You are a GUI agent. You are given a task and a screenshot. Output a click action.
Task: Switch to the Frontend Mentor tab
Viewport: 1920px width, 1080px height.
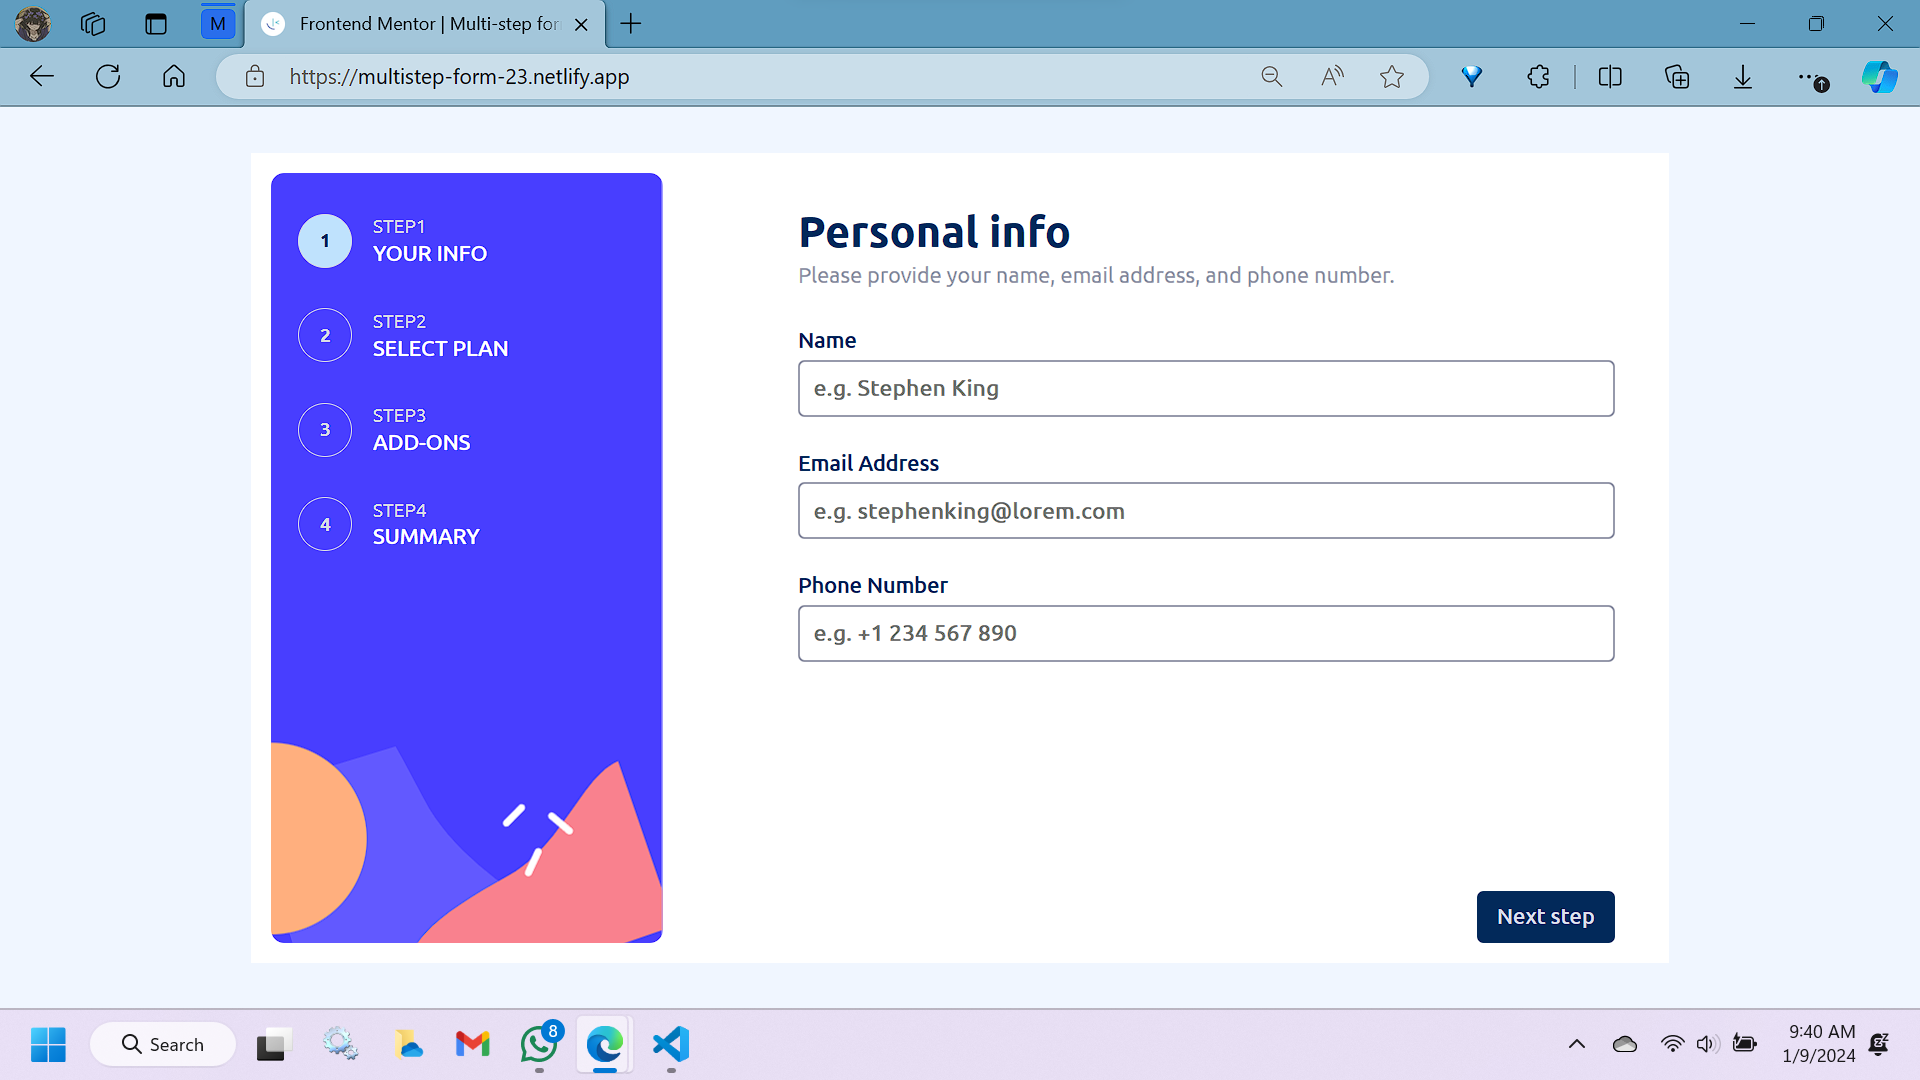pyautogui.click(x=425, y=24)
